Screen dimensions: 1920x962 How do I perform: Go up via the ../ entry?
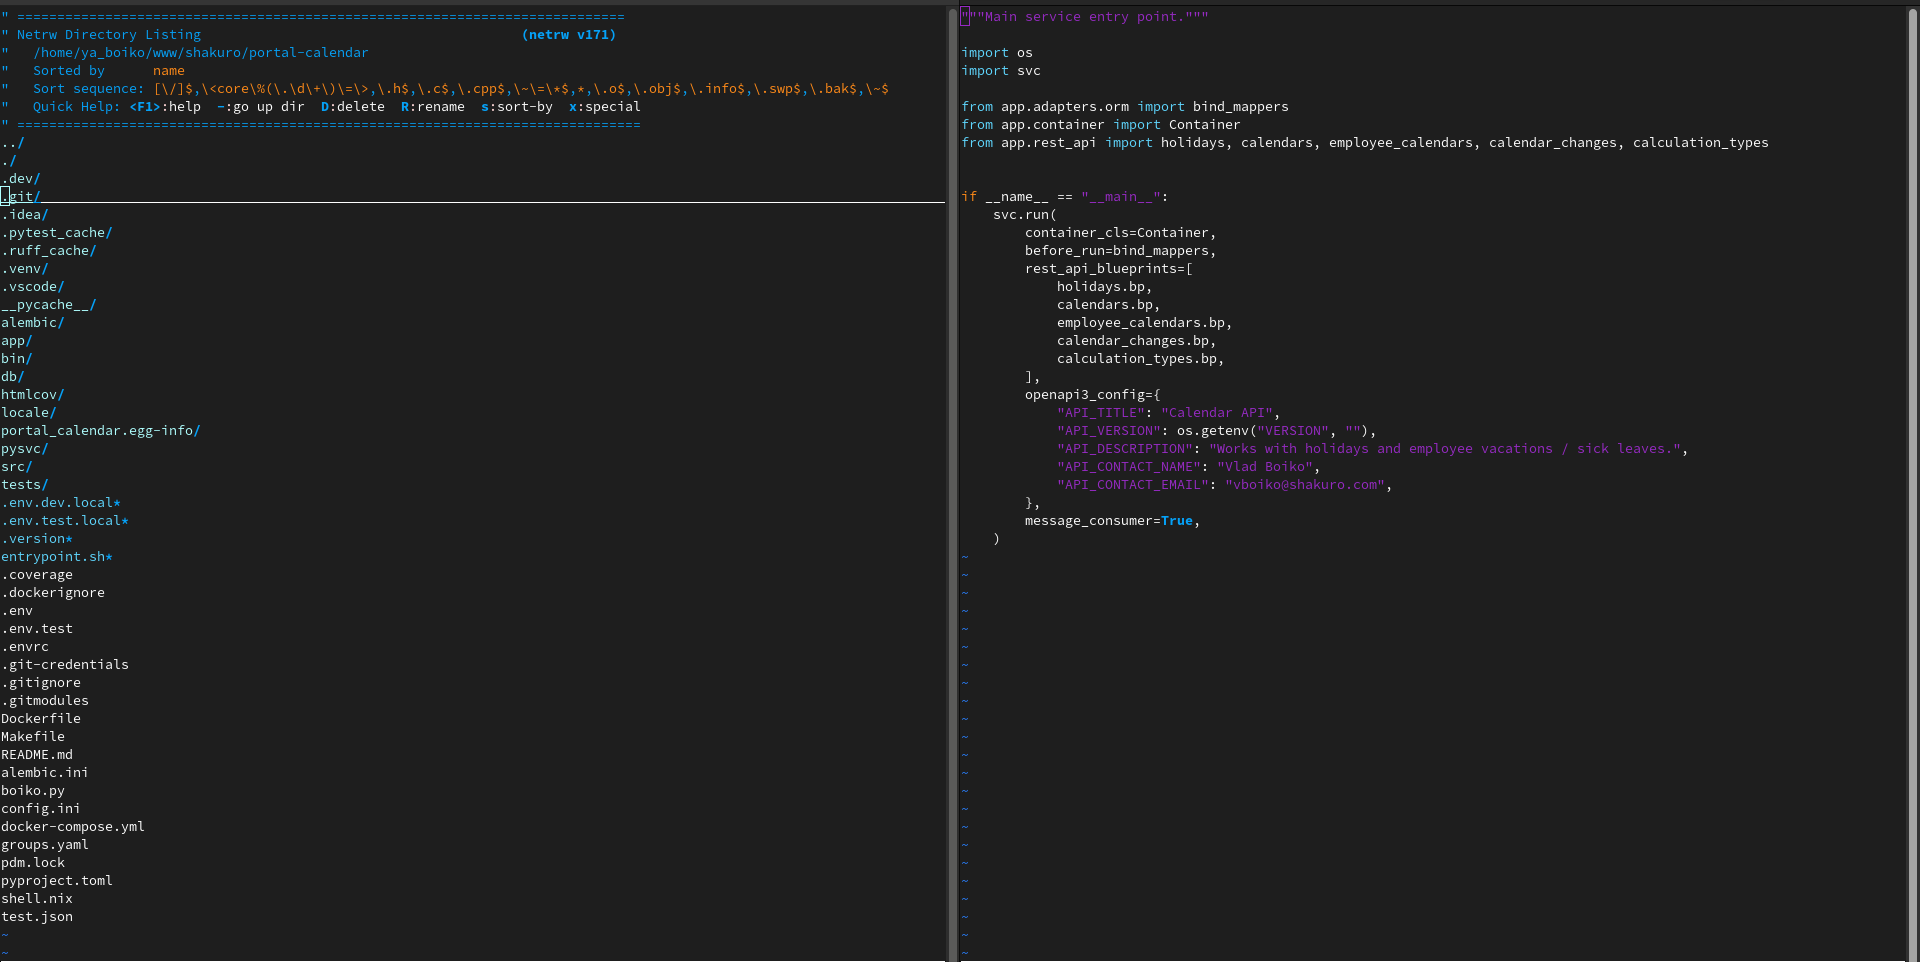pos(13,143)
